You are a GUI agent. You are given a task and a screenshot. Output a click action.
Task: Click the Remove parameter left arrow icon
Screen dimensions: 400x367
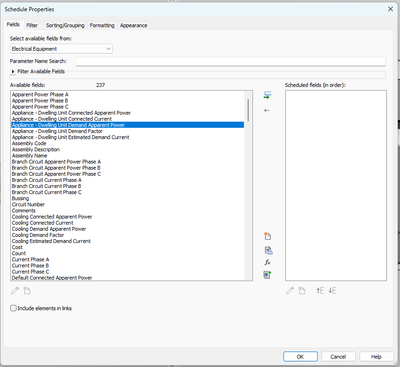[x=266, y=110]
